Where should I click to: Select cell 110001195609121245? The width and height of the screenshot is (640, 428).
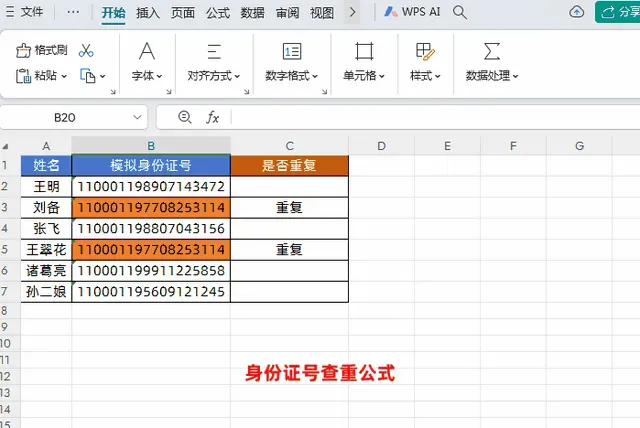pyautogui.click(x=151, y=292)
